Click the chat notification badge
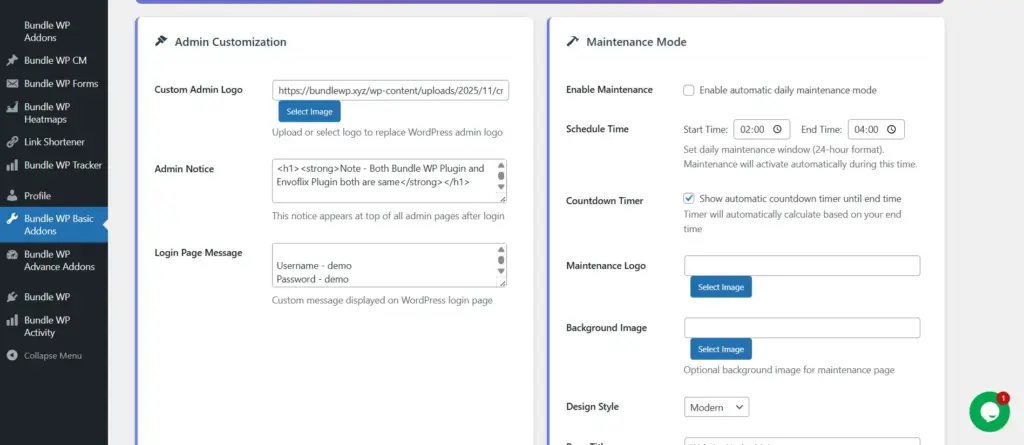The image size is (1024, 445). click(1003, 398)
